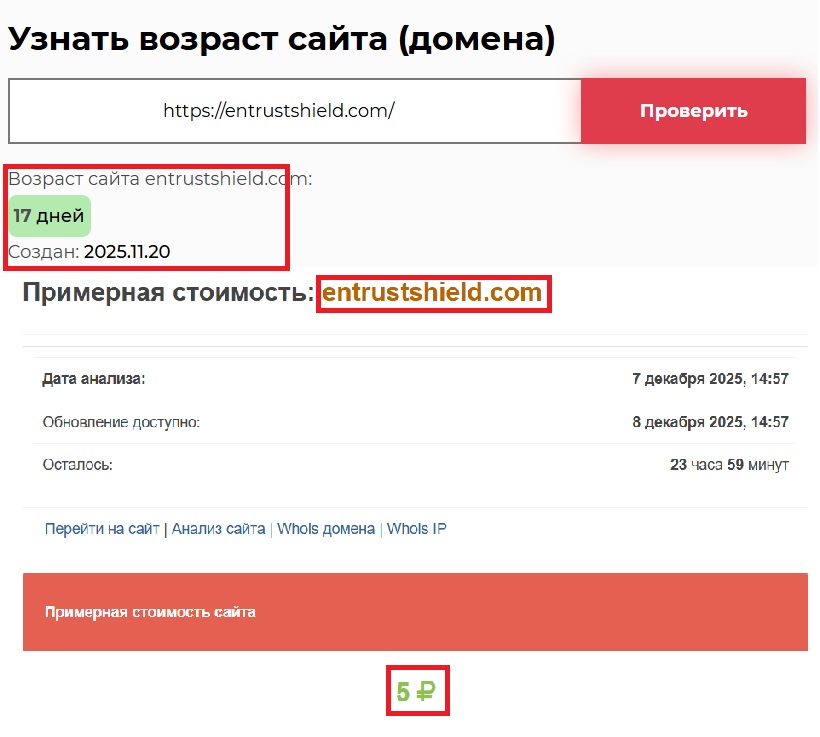Click the URL input field
The width and height of the screenshot is (820, 737).
coord(290,111)
